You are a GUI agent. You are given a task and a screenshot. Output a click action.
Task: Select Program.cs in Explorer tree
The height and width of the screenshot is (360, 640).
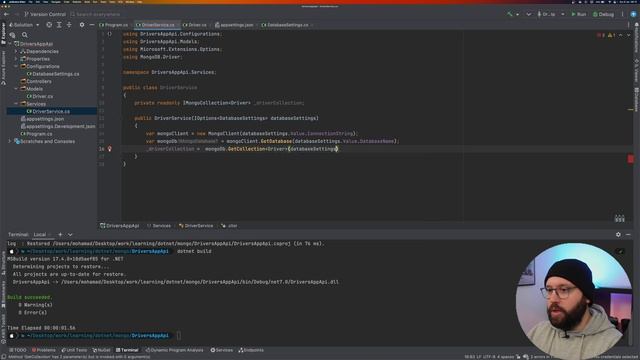pyautogui.click(x=36, y=134)
